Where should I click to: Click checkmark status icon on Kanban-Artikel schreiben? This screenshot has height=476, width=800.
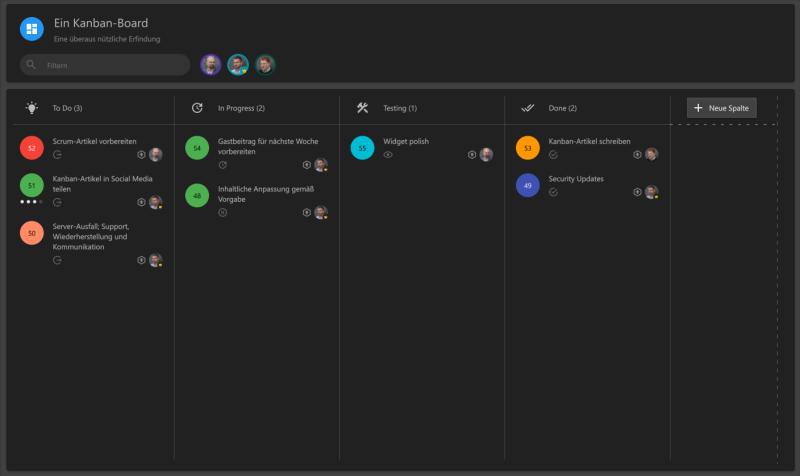pyautogui.click(x=554, y=155)
